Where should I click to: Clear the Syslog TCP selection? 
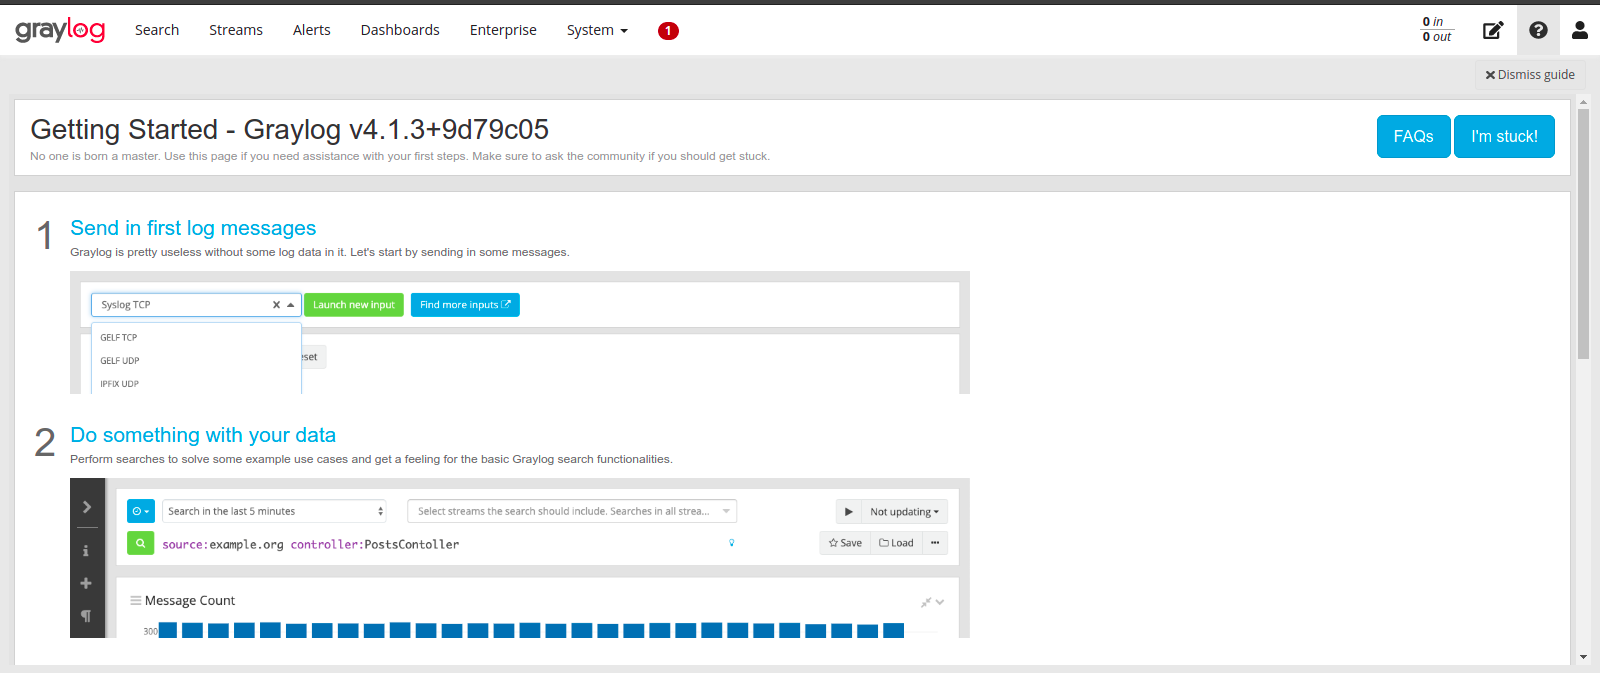tap(276, 305)
